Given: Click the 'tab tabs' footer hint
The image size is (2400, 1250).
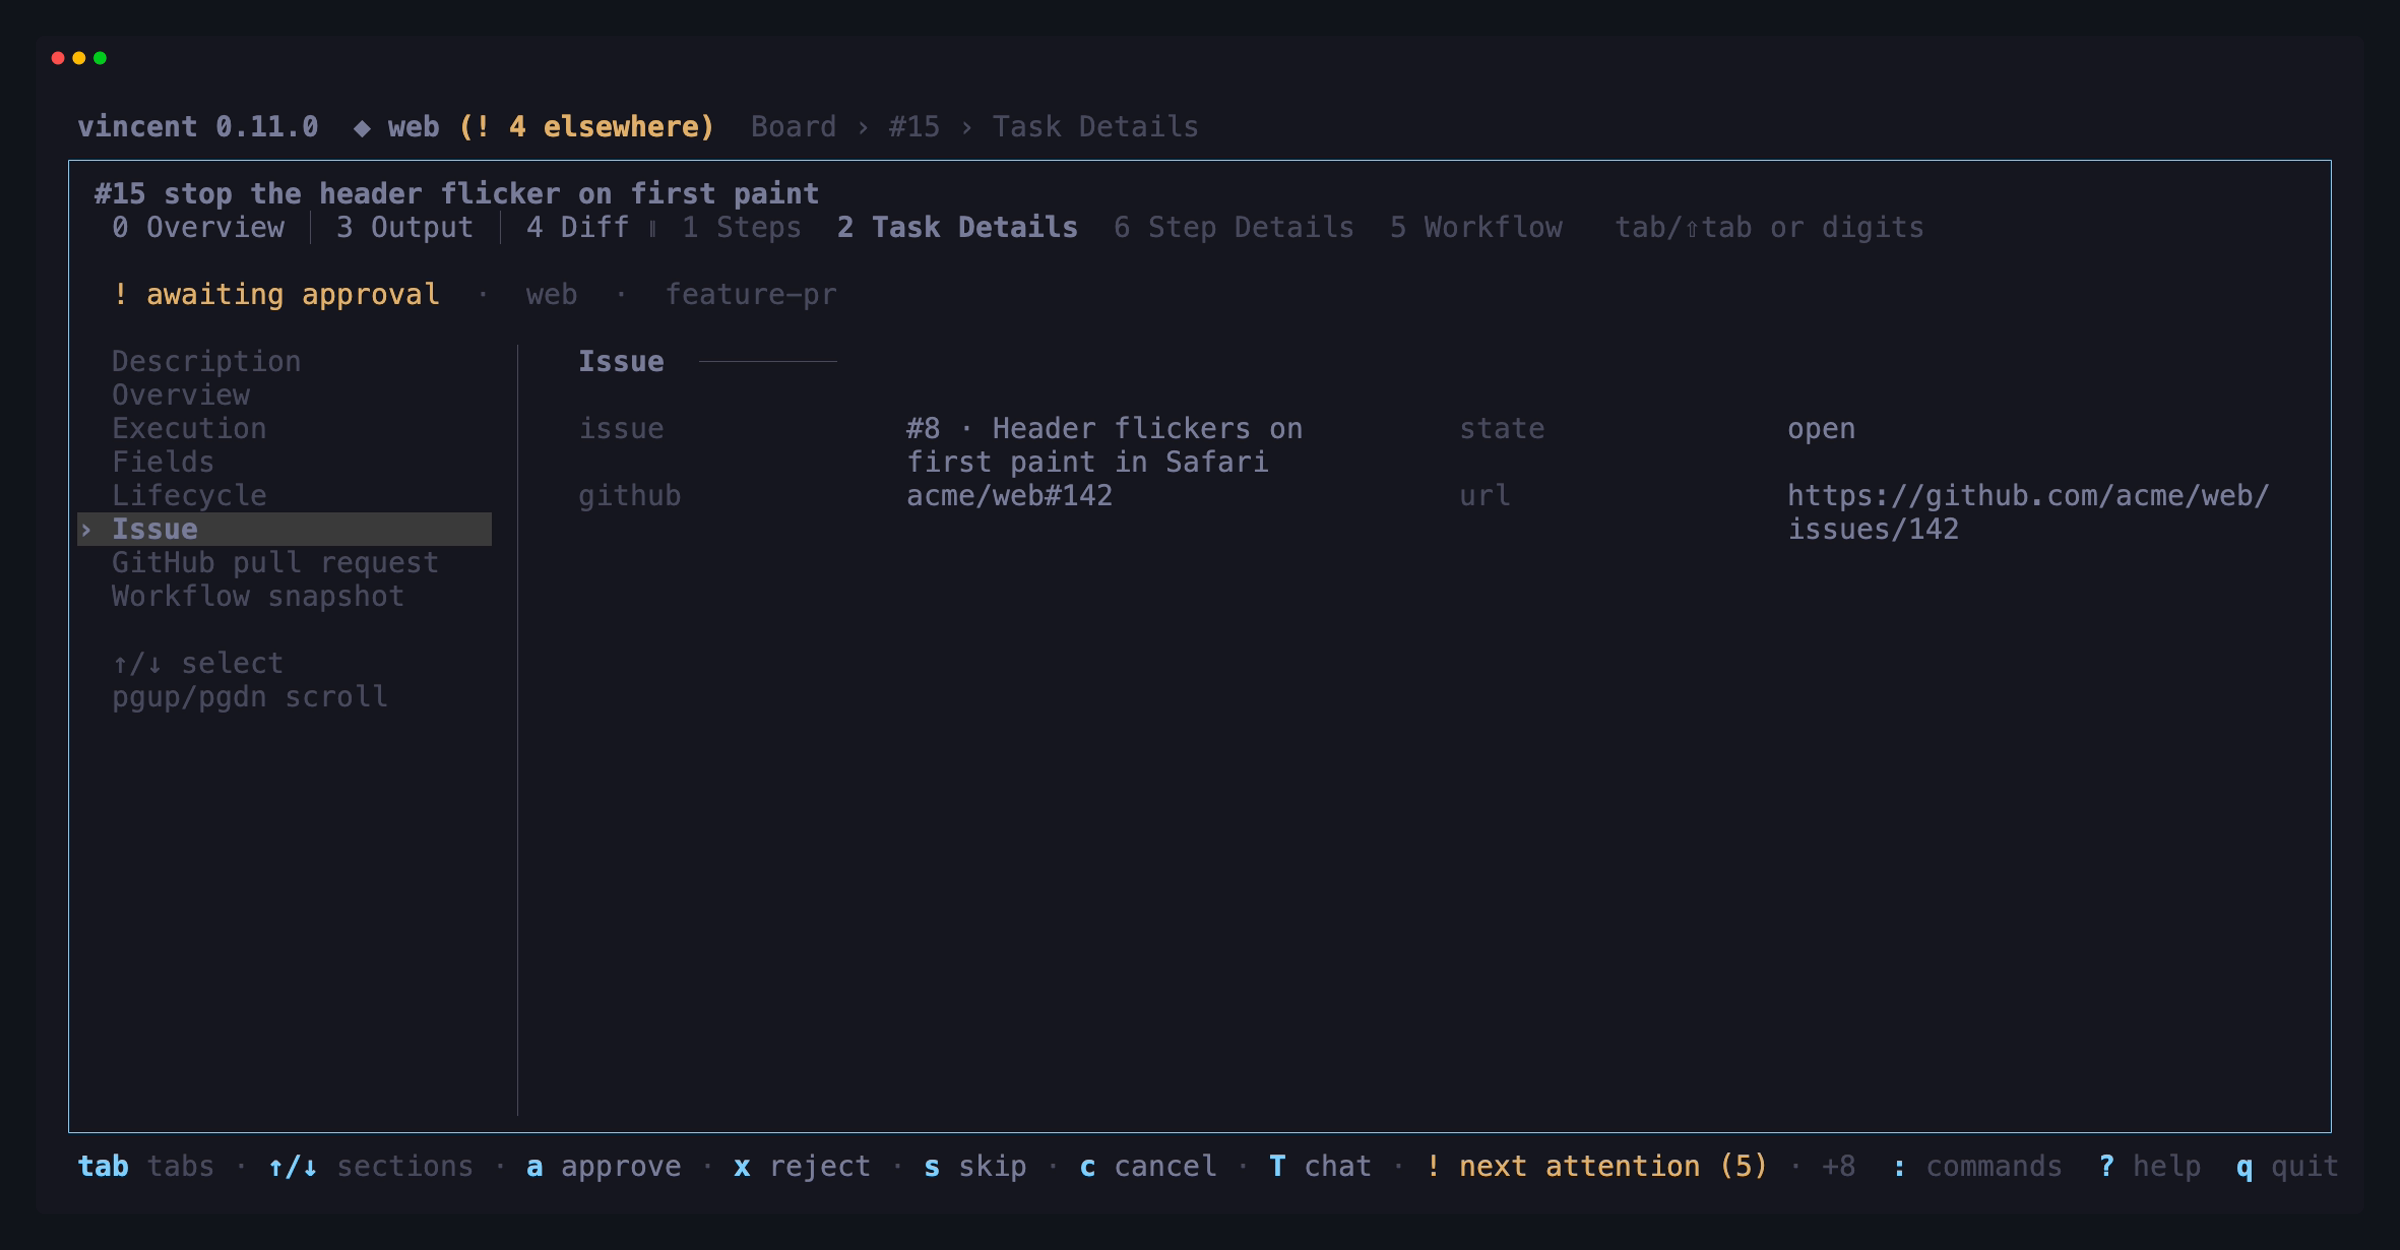Looking at the screenshot, I should click(x=146, y=1166).
